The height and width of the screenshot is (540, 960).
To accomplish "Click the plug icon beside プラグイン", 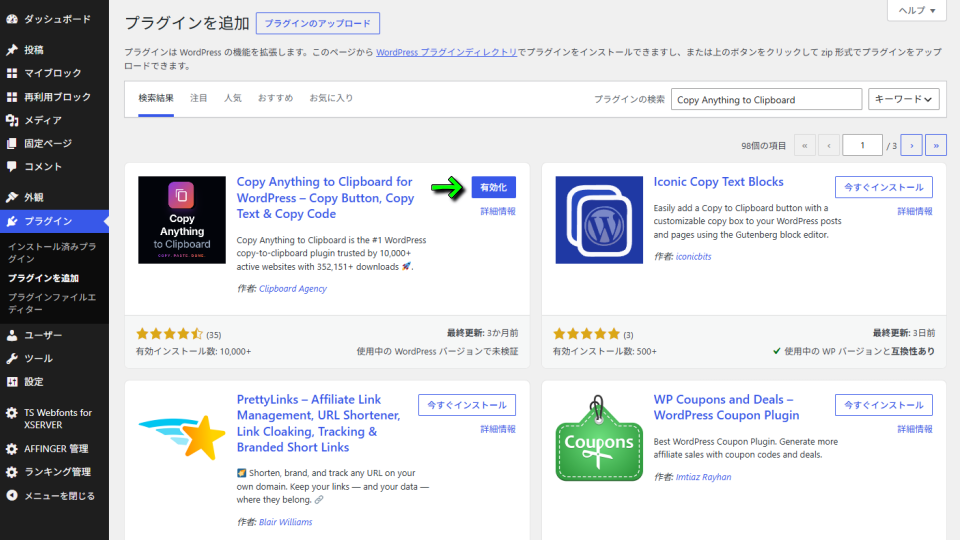I will click(x=12, y=221).
